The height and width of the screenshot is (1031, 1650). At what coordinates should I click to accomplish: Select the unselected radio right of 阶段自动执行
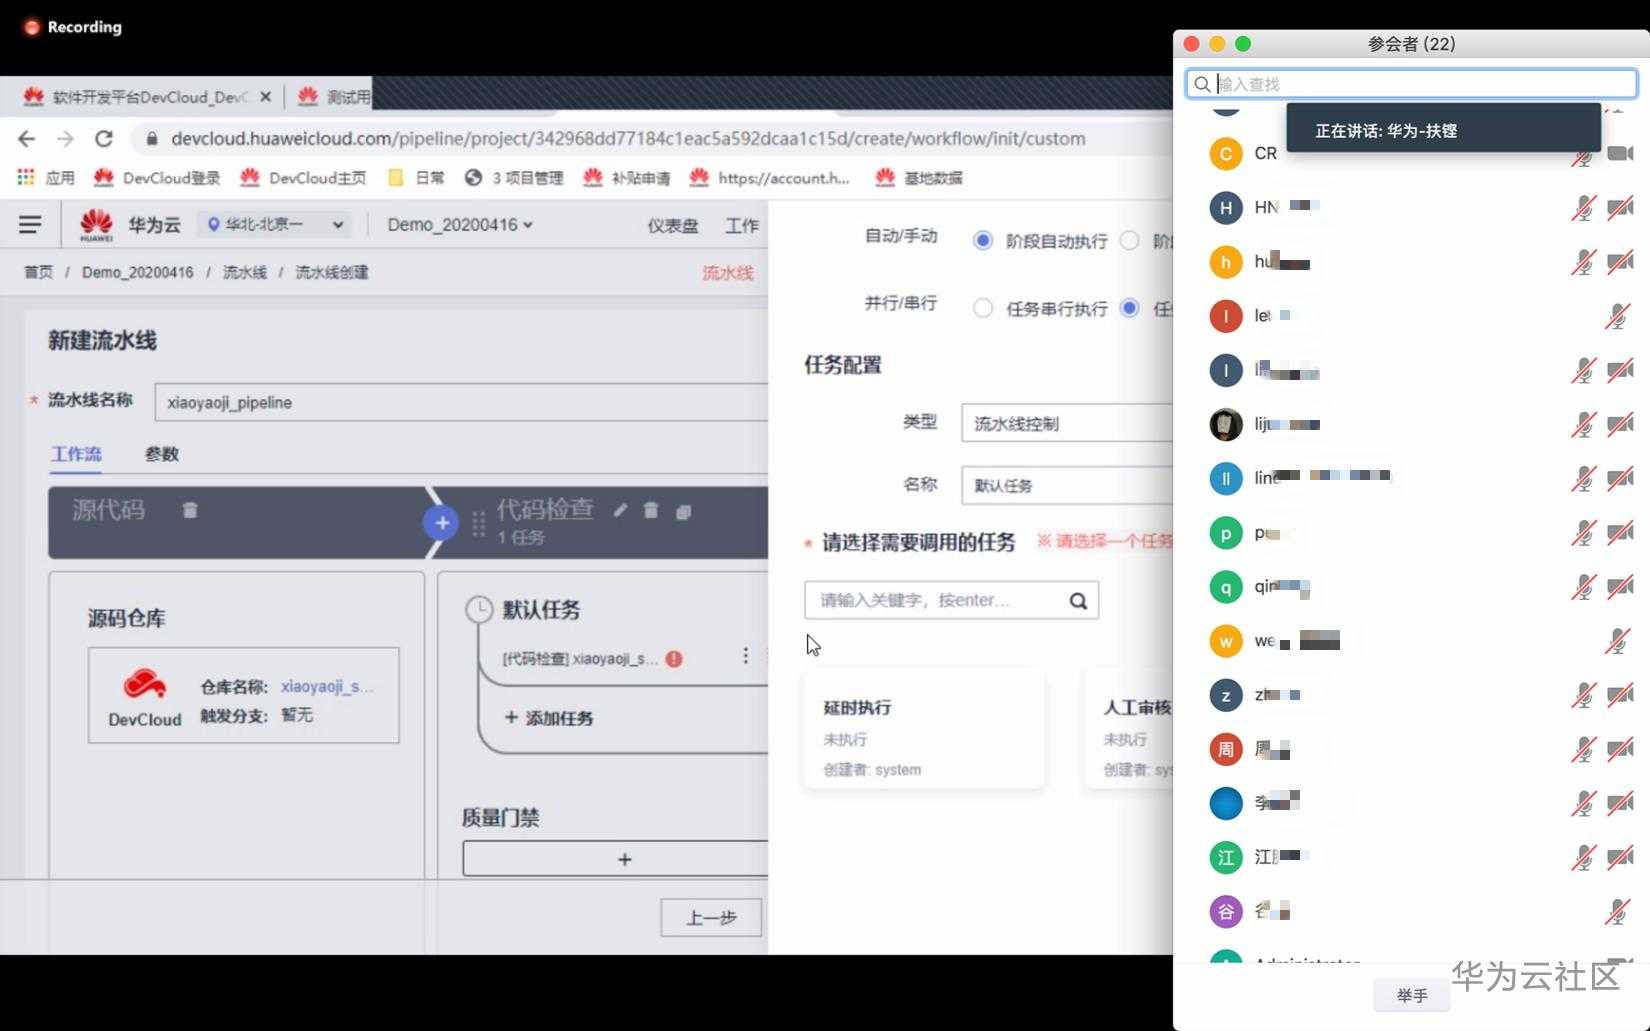click(x=1130, y=241)
